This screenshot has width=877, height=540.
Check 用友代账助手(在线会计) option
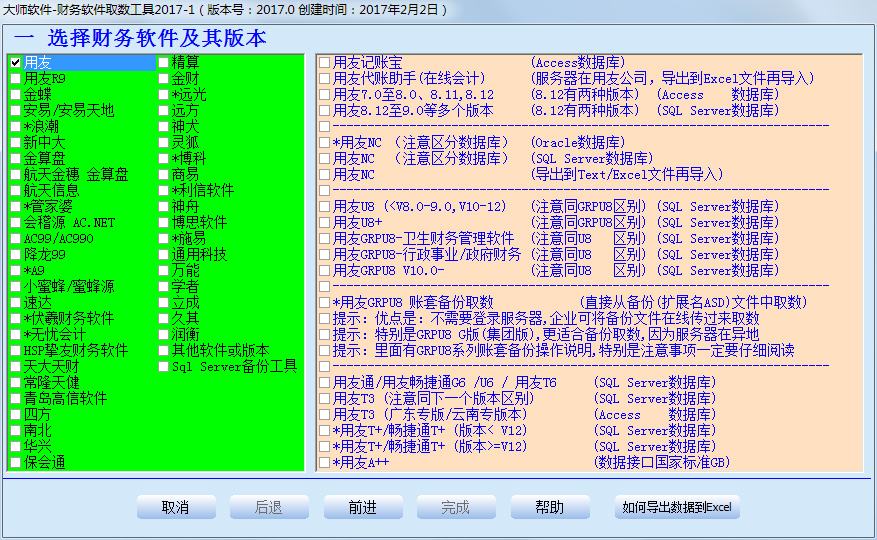(324, 79)
